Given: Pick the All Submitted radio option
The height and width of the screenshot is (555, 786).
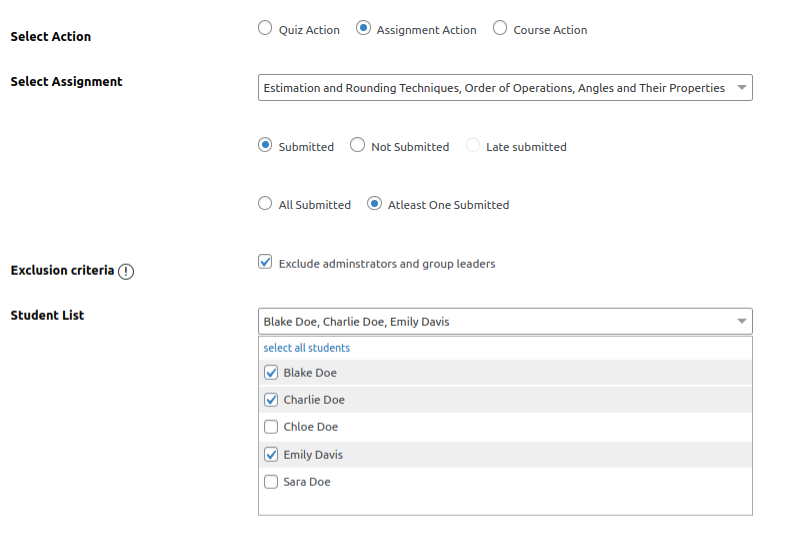Looking at the screenshot, I should [x=265, y=203].
